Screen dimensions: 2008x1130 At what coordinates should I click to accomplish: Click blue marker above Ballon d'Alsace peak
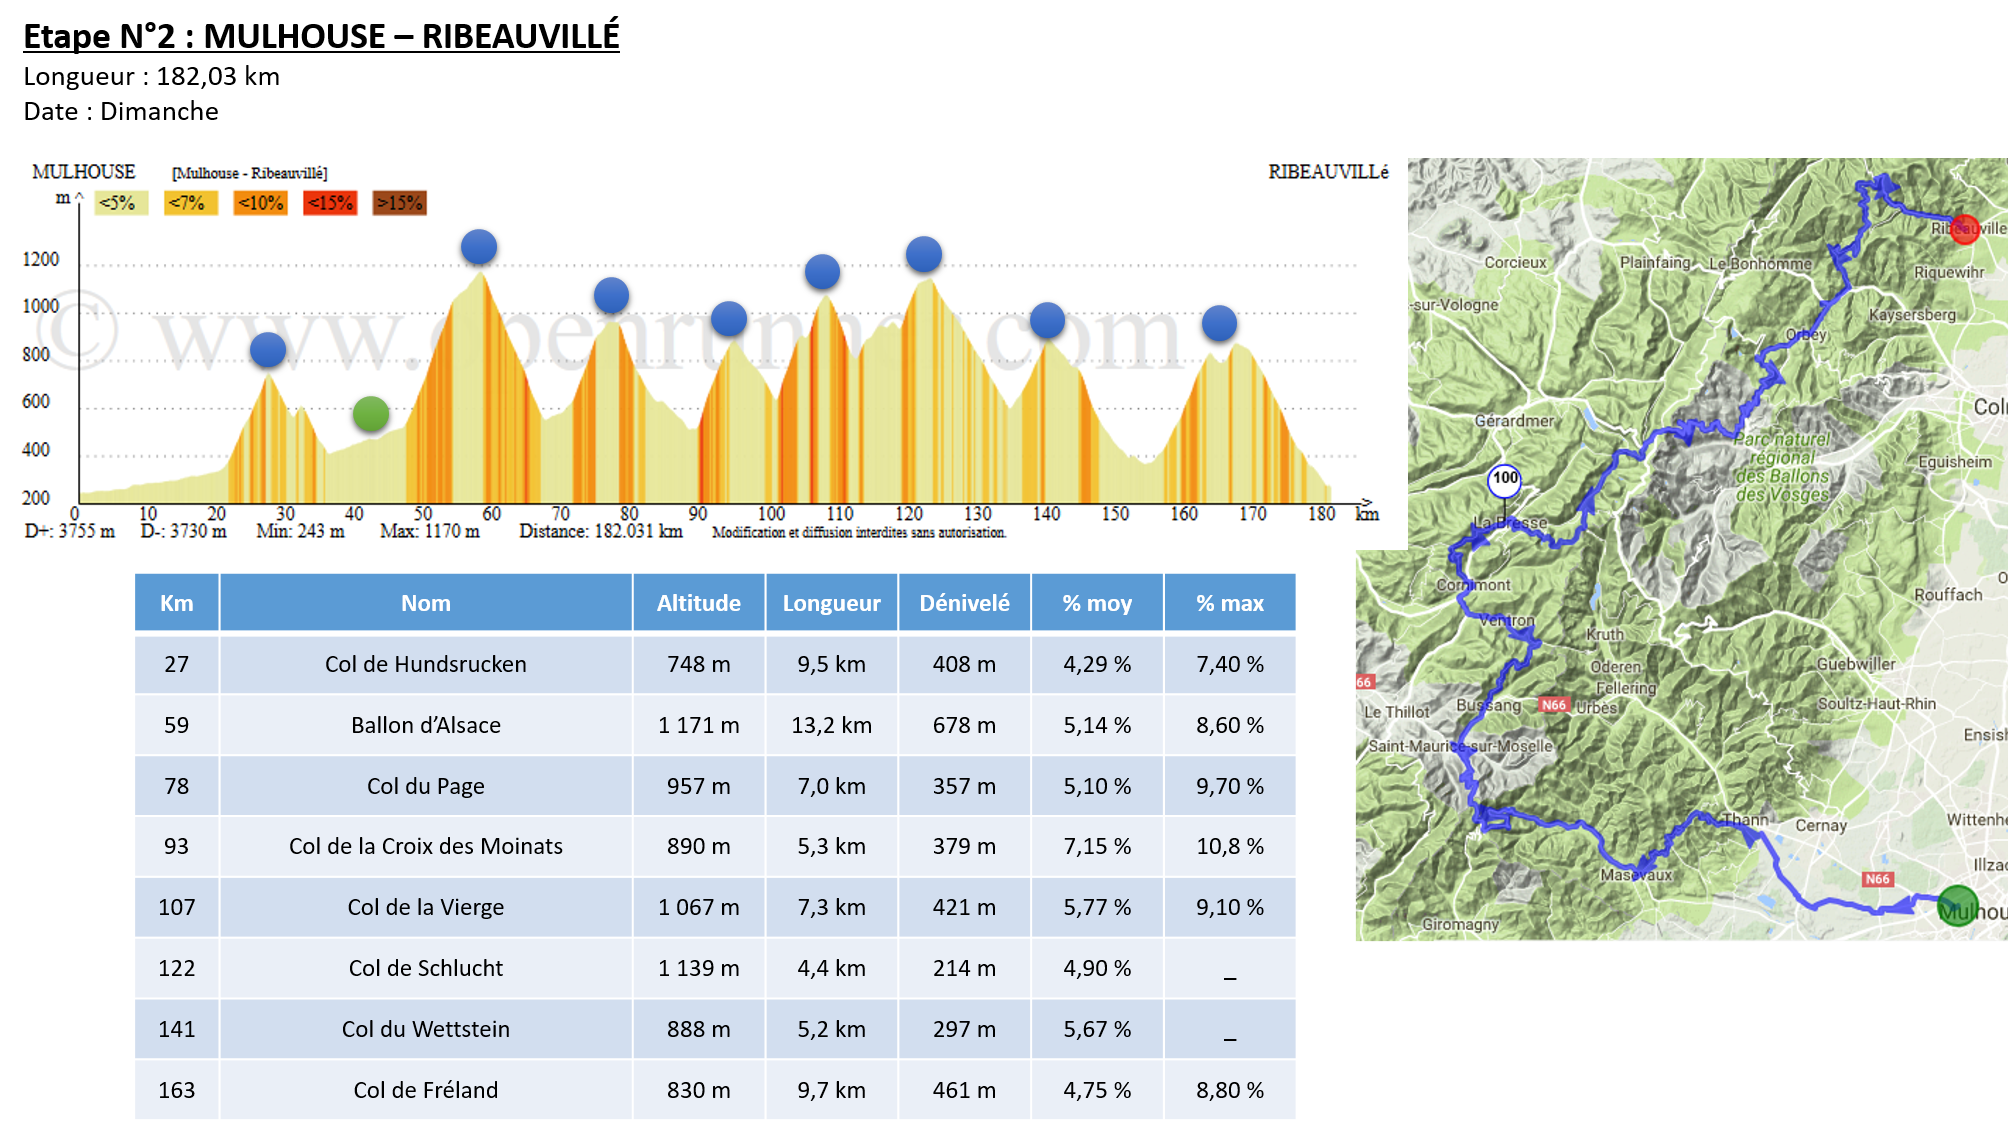(x=479, y=247)
